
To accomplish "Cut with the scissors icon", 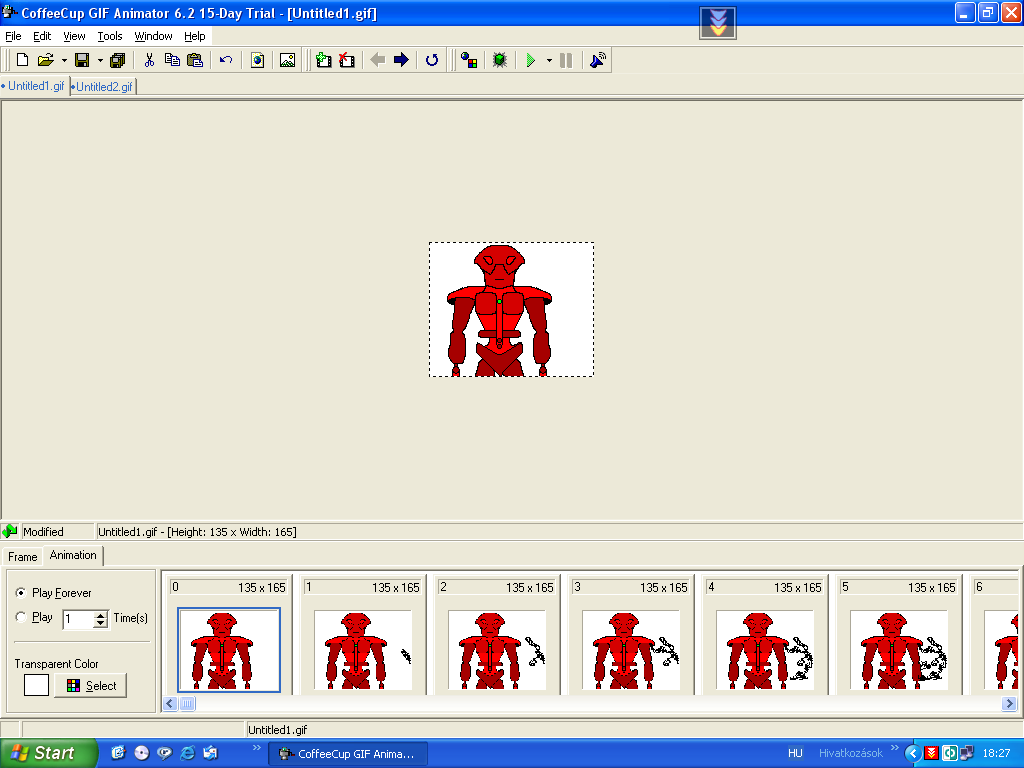I will 149,60.
